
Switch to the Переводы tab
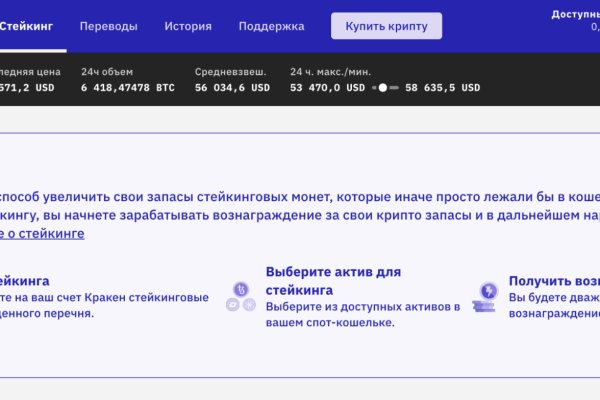[x=108, y=26]
